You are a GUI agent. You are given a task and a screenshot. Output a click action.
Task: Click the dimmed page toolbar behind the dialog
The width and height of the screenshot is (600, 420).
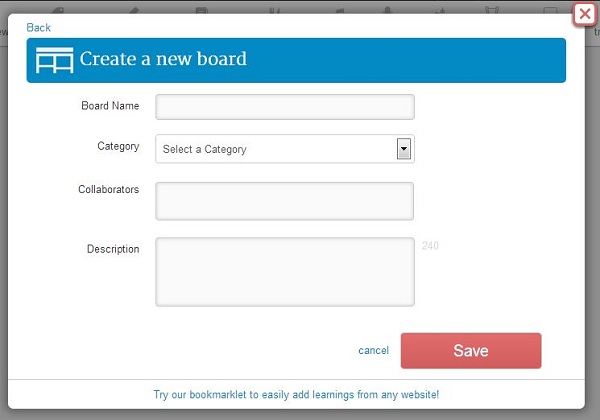(x=300, y=7)
